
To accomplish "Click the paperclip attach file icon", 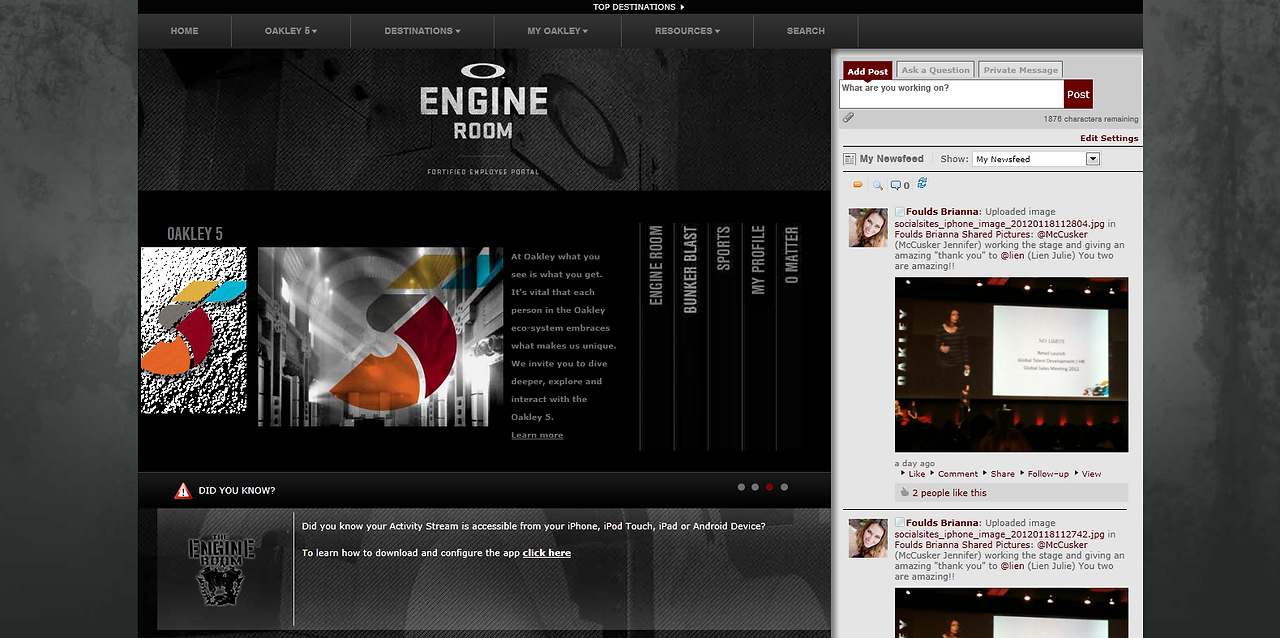I will click(x=848, y=118).
